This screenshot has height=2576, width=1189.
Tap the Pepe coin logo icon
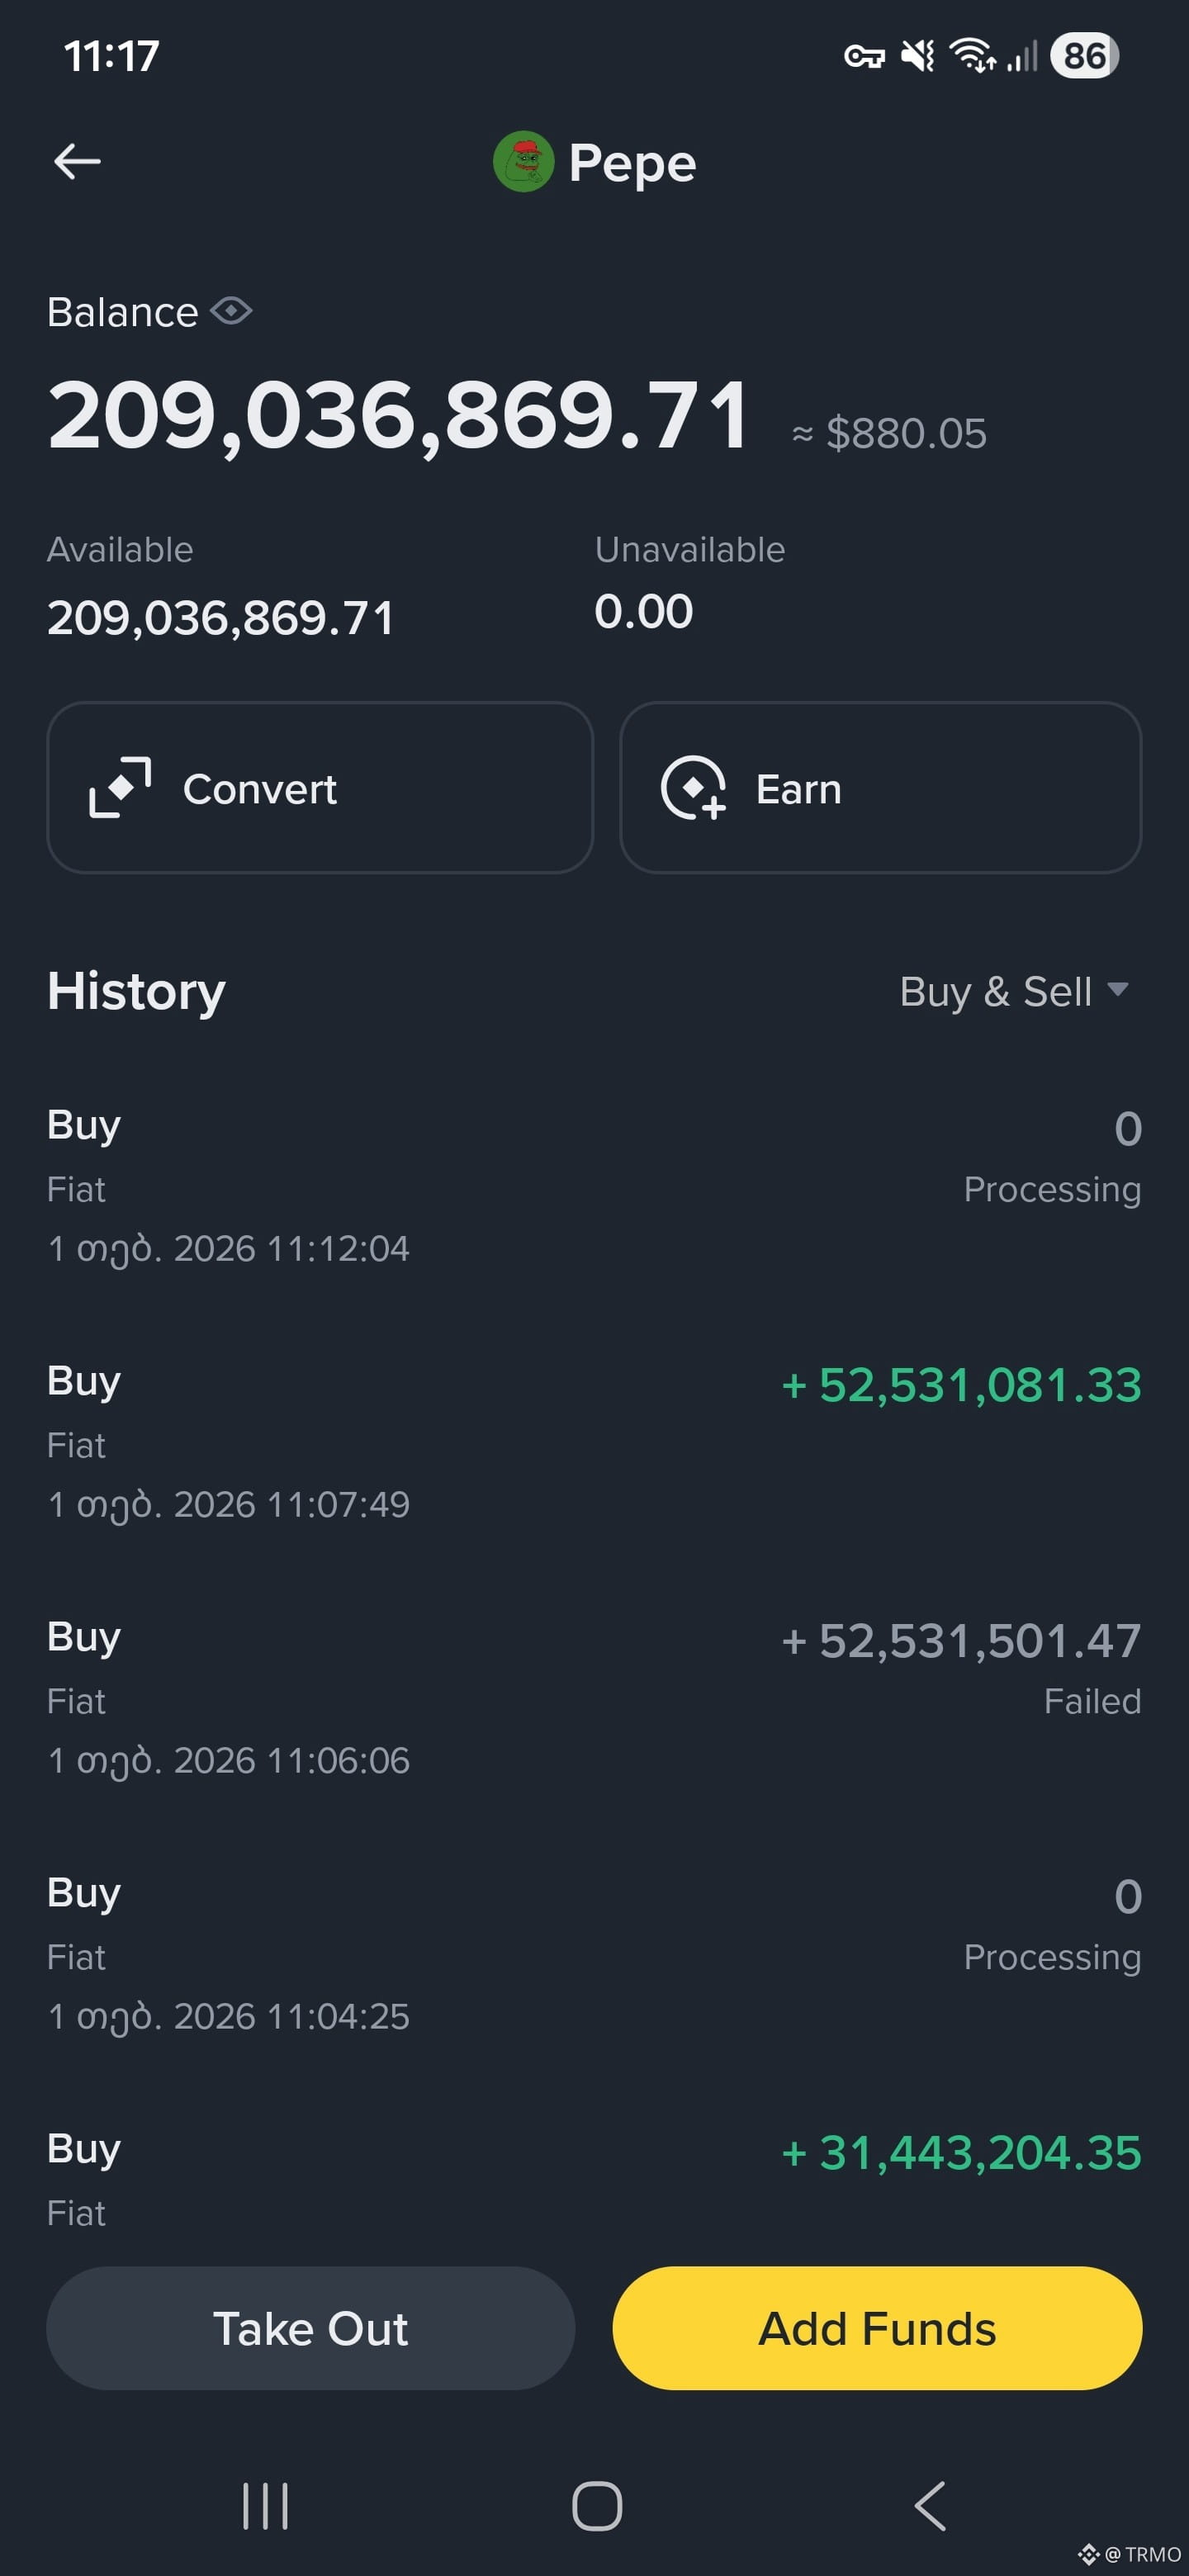pyautogui.click(x=523, y=161)
